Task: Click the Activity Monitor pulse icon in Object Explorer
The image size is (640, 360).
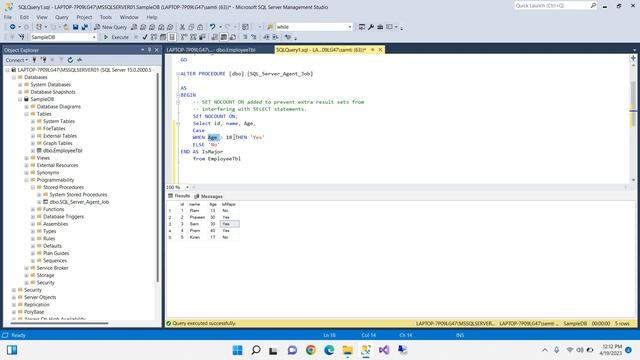Action: point(79,60)
